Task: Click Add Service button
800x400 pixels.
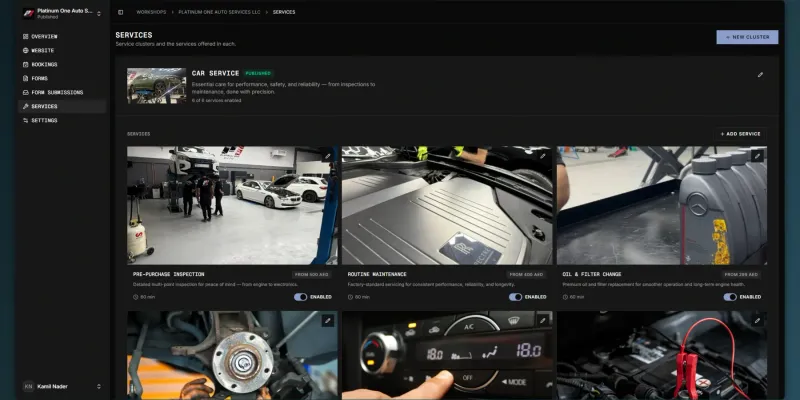Action: [740, 134]
